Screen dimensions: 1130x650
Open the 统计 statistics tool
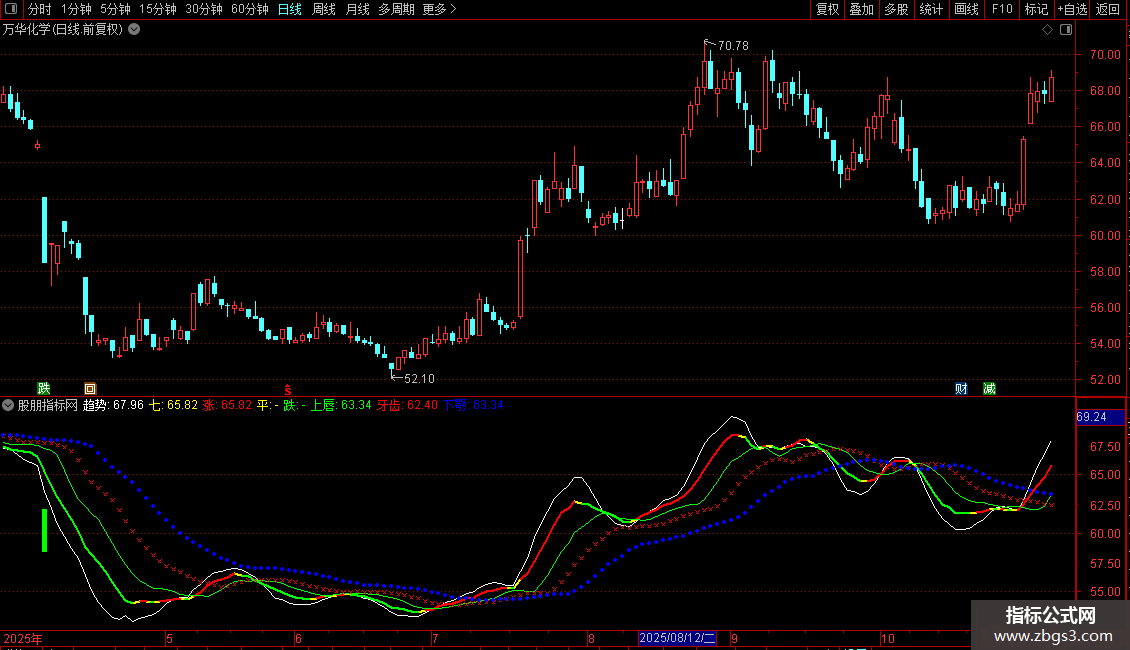point(931,9)
